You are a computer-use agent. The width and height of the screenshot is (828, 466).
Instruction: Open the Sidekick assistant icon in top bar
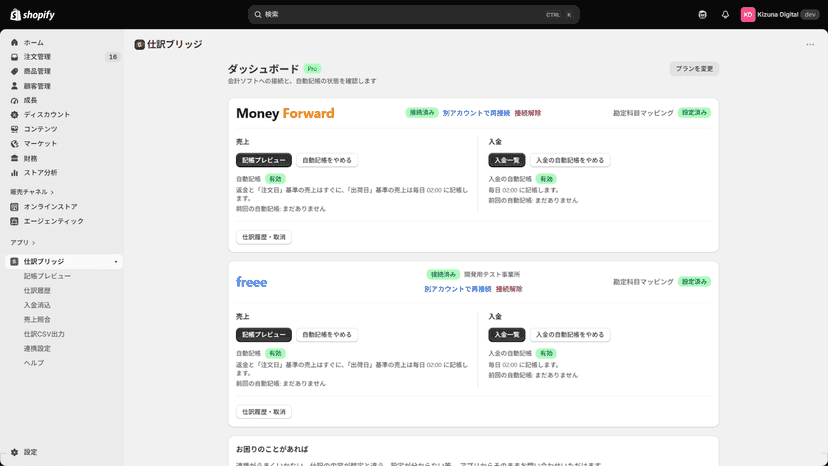click(x=702, y=15)
